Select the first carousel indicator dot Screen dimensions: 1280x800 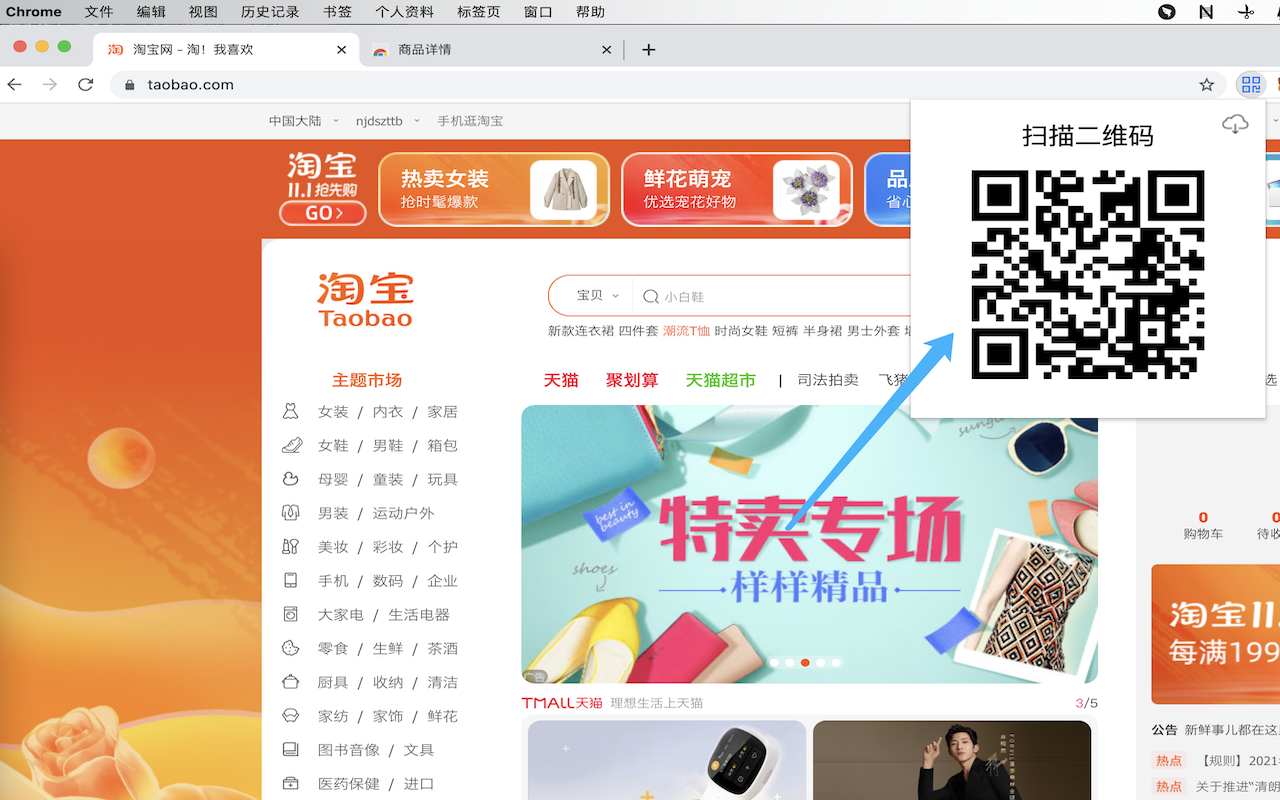pyautogui.click(x=774, y=662)
